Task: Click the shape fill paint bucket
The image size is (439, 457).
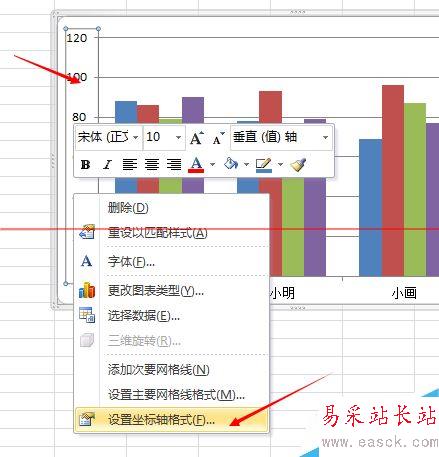Action: point(231,164)
